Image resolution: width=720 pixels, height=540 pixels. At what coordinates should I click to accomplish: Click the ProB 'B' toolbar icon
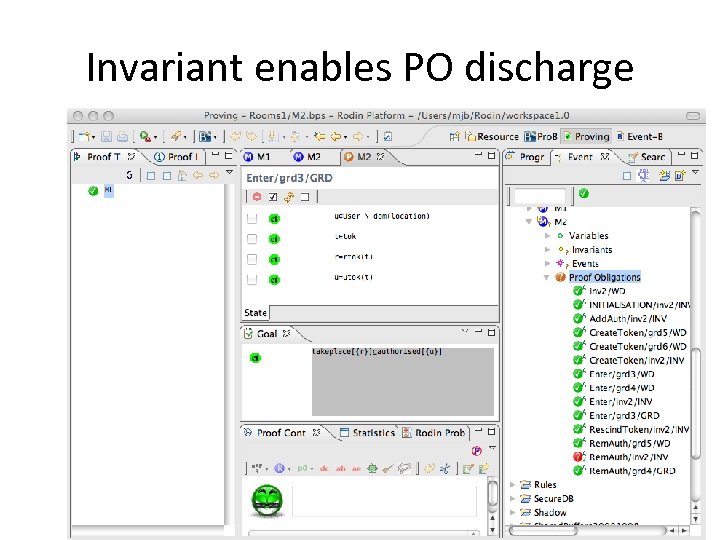tap(205, 136)
